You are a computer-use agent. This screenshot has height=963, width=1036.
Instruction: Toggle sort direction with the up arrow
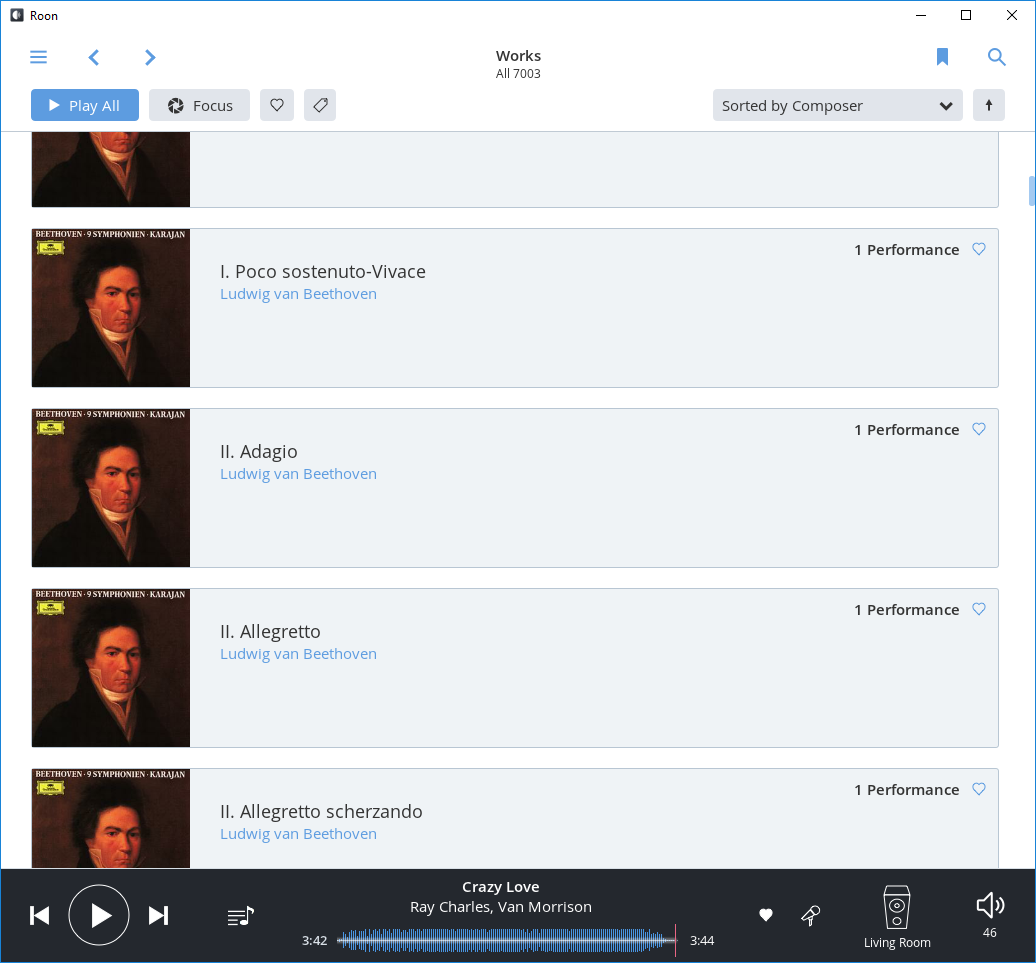click(x=988, y=105)
